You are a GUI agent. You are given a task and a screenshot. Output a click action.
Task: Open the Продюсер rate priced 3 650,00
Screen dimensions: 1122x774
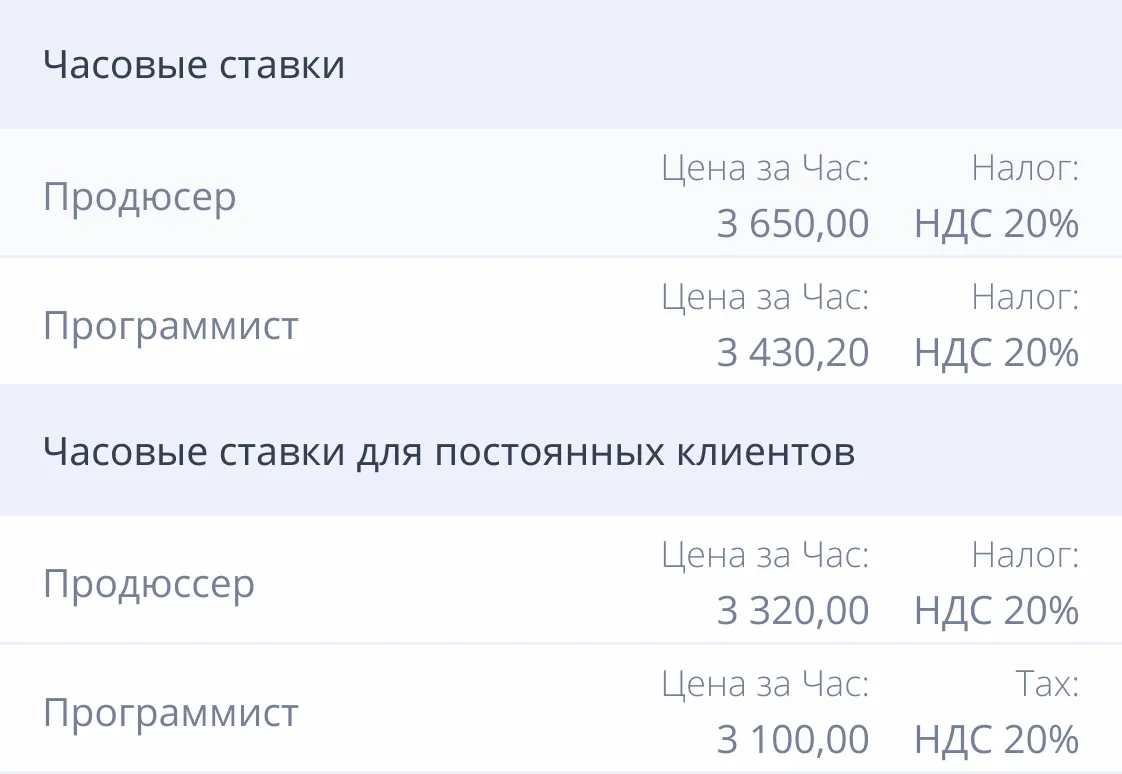coord(140,197)
